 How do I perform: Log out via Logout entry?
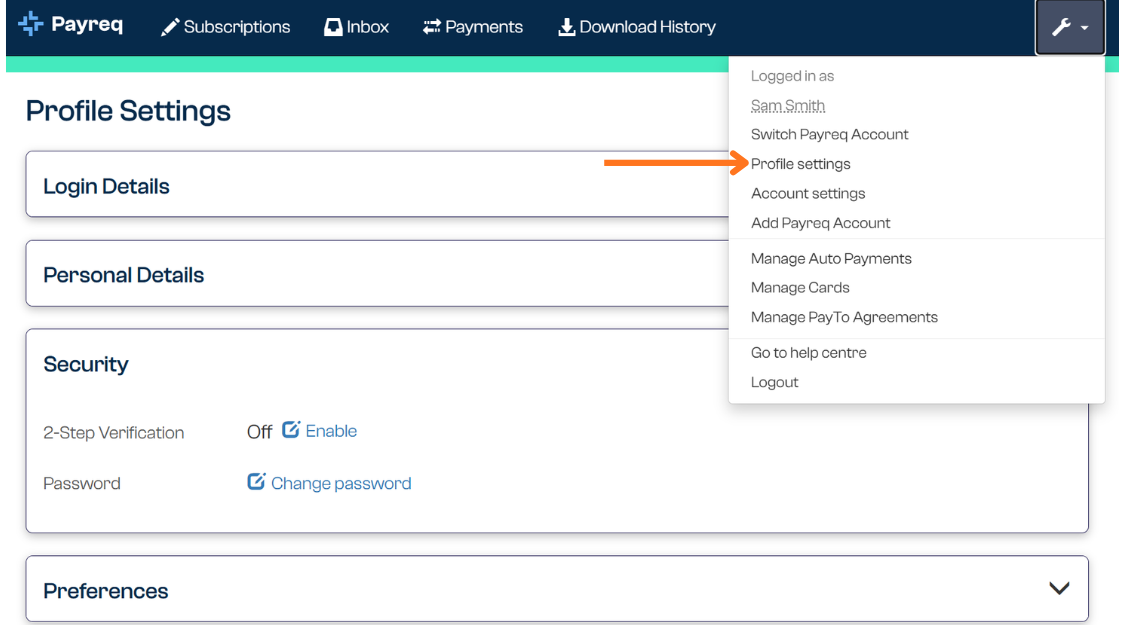click(x=774, y=382)
